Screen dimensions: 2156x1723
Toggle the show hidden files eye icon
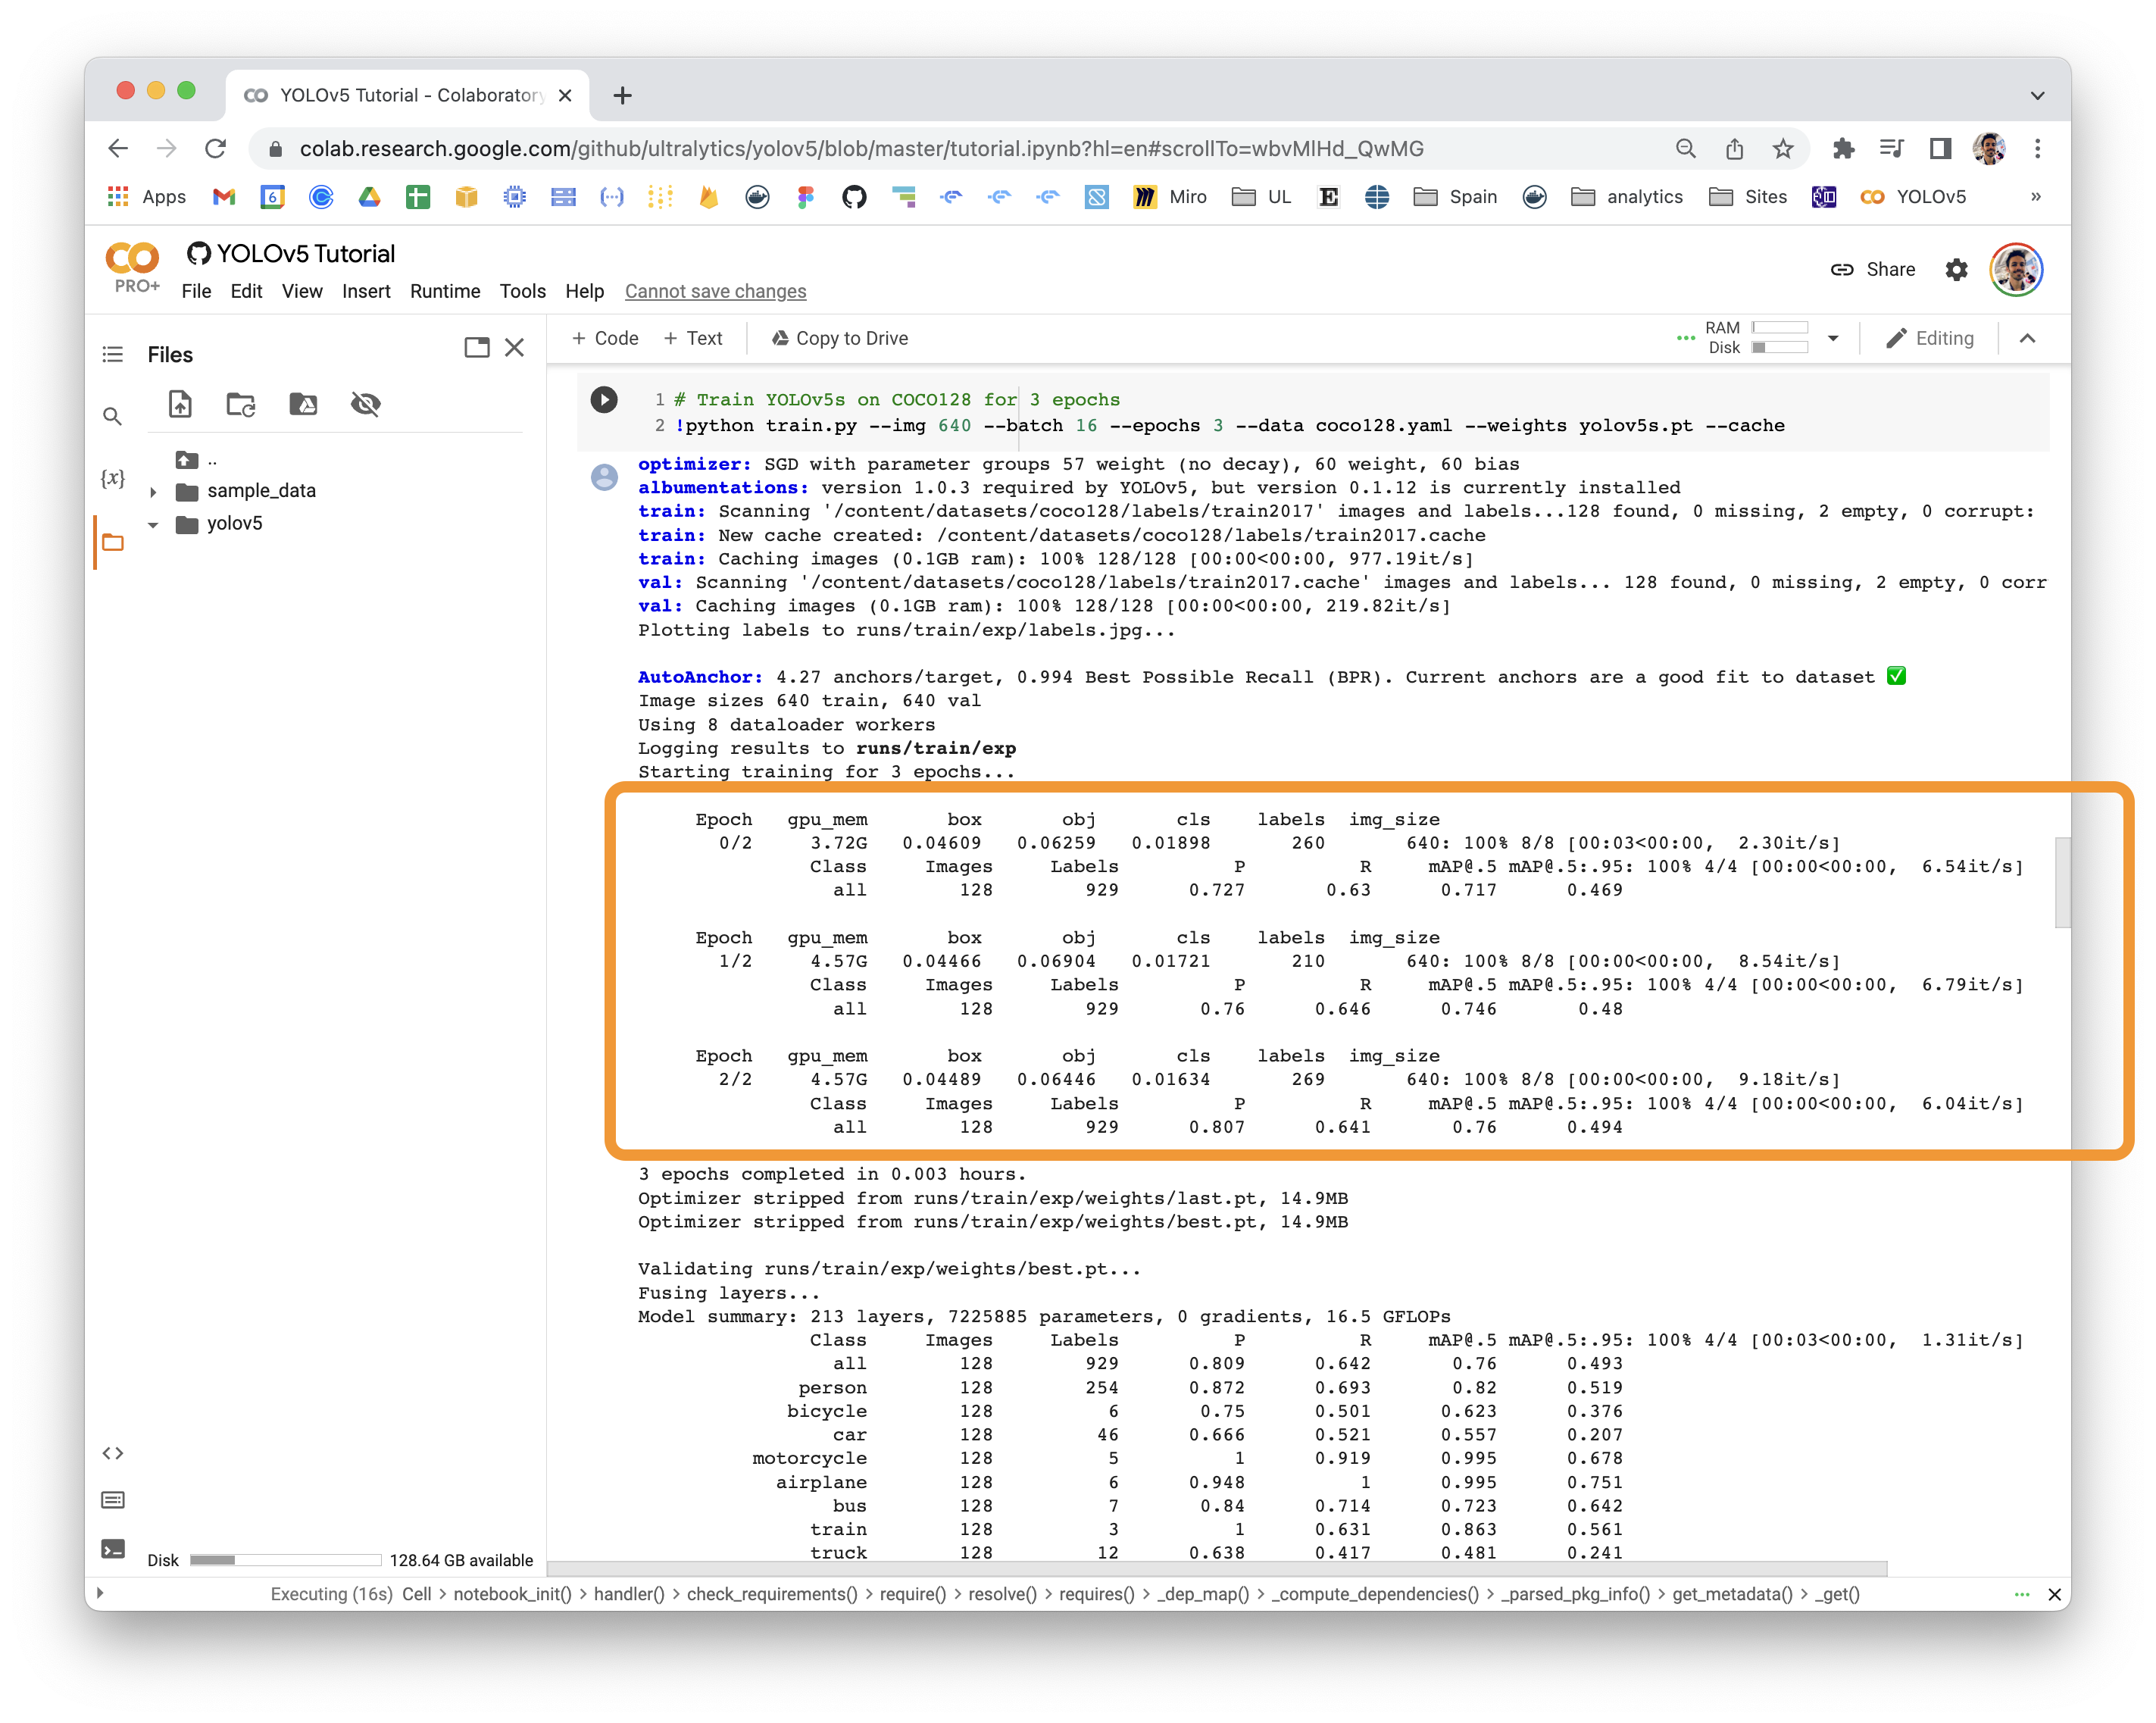[x=366, y=404]
